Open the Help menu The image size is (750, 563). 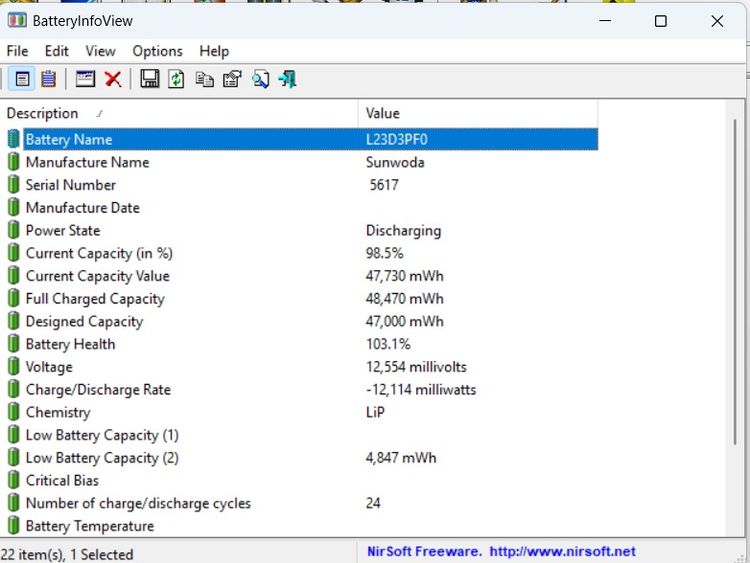(x=214, y=51)
